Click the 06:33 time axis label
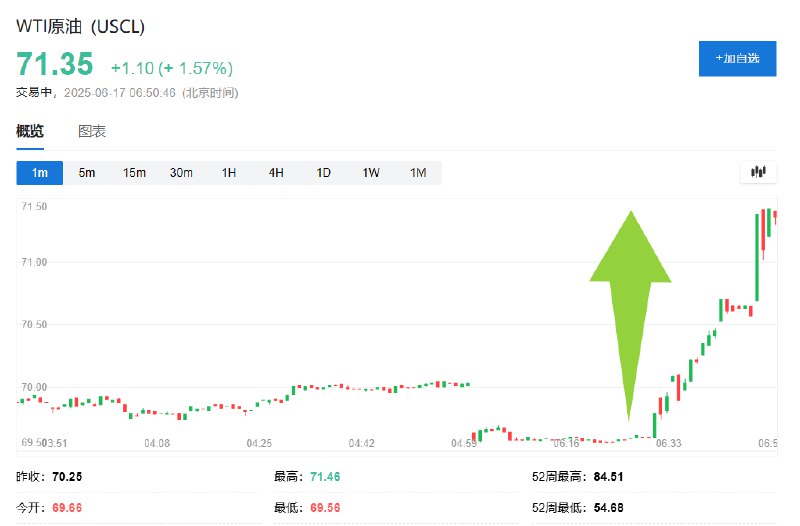The image size is (800, 526). coord(668,443)
